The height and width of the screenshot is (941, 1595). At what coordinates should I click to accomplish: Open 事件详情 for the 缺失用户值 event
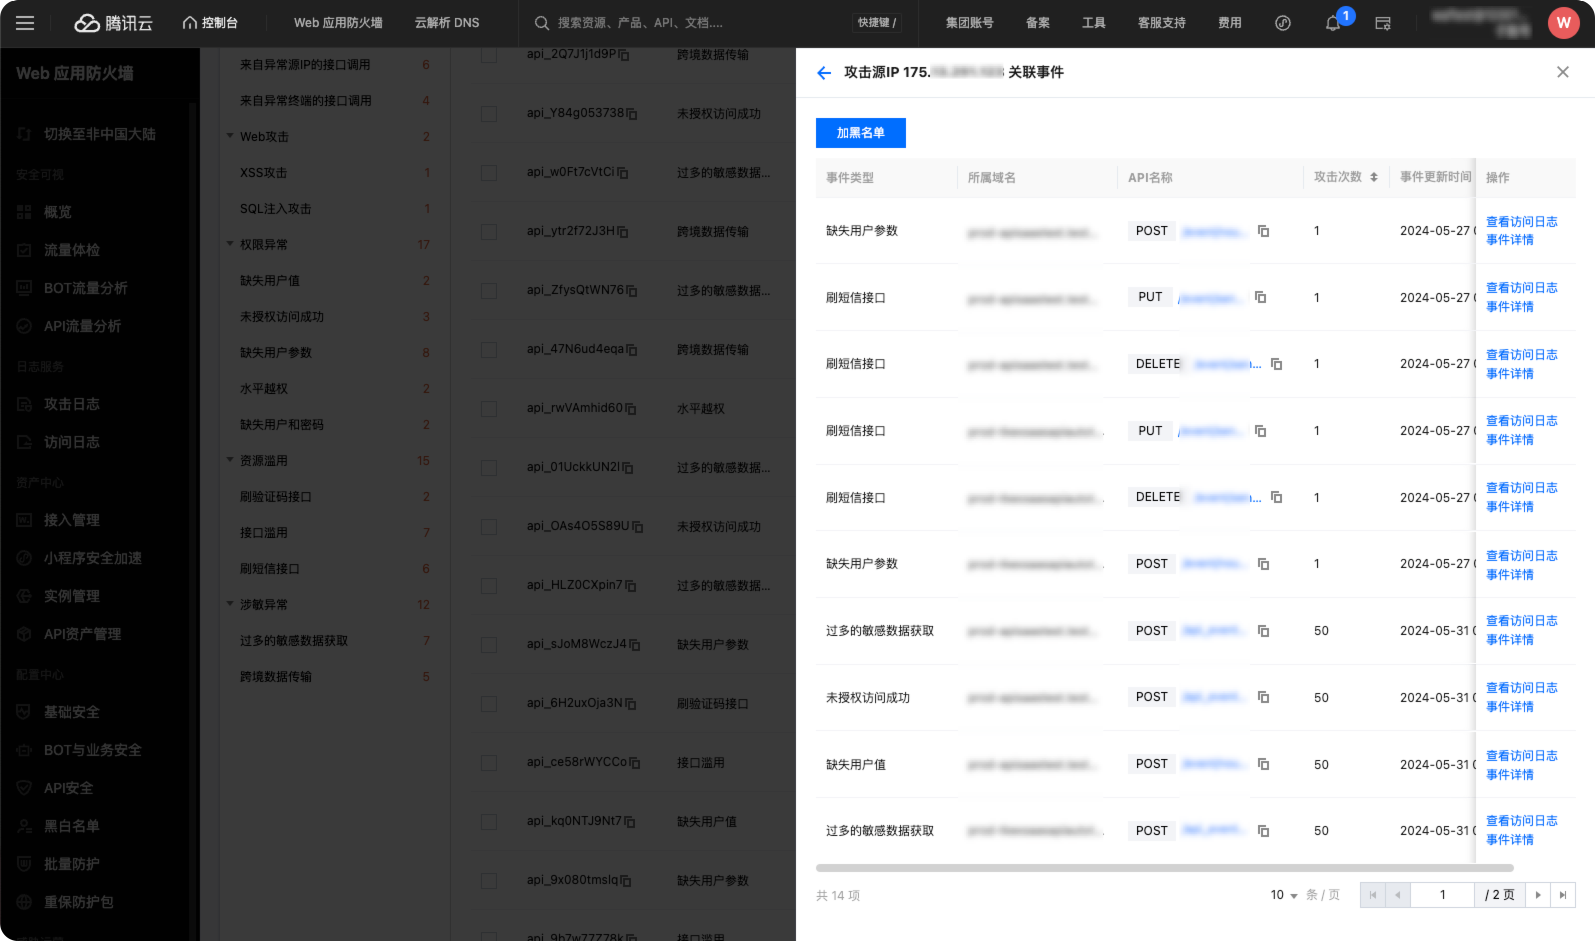(x=1510, y=775)
